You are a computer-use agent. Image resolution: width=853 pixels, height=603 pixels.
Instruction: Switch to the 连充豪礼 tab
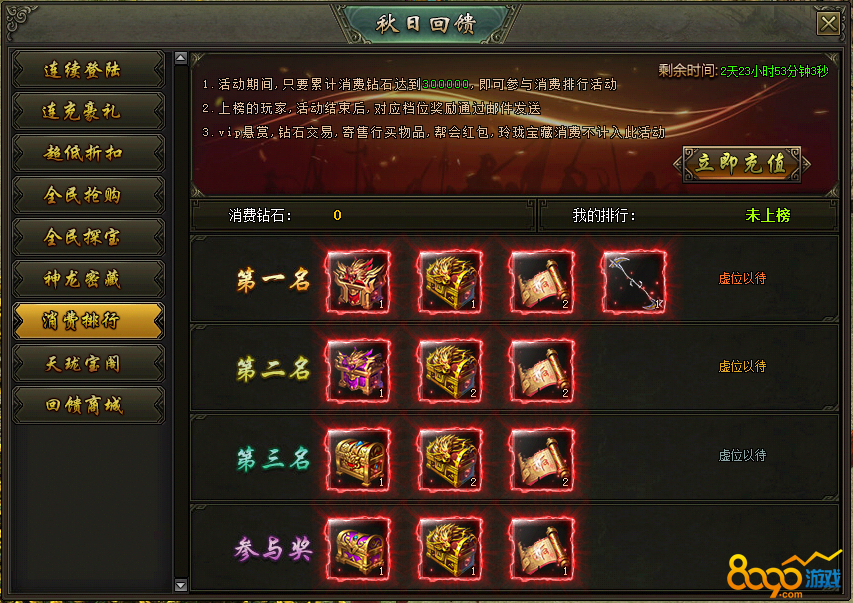pos(89,112)
